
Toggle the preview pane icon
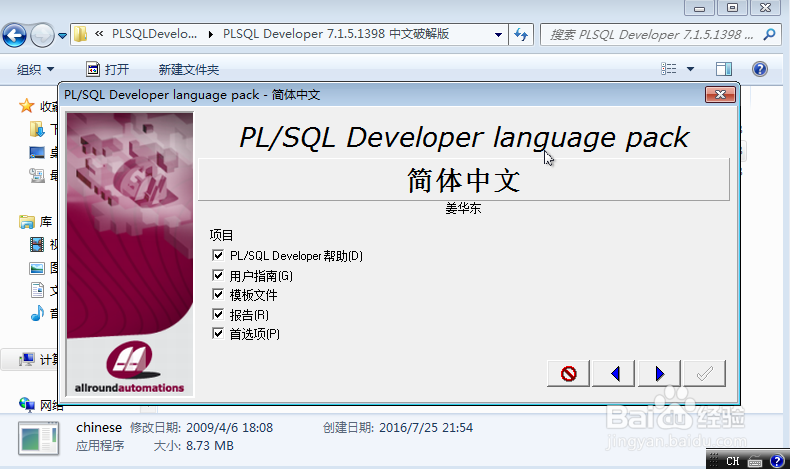(724, 69)
